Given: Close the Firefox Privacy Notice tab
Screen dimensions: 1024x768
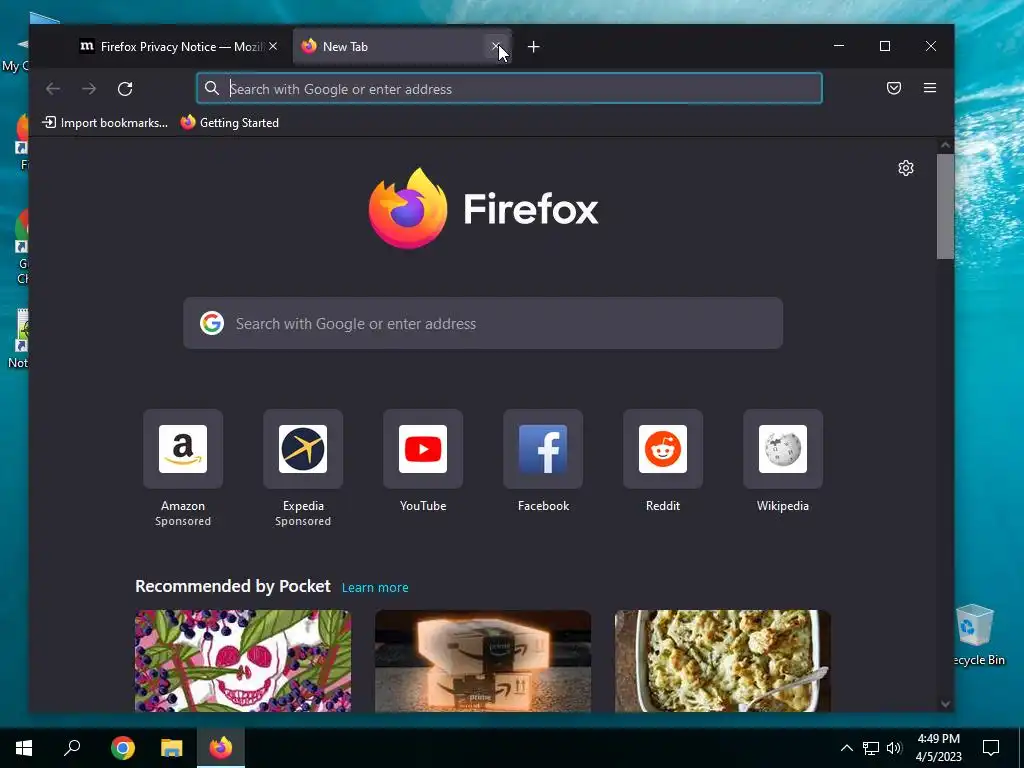Looking at the screenshot, I should (x=273, y=46).
